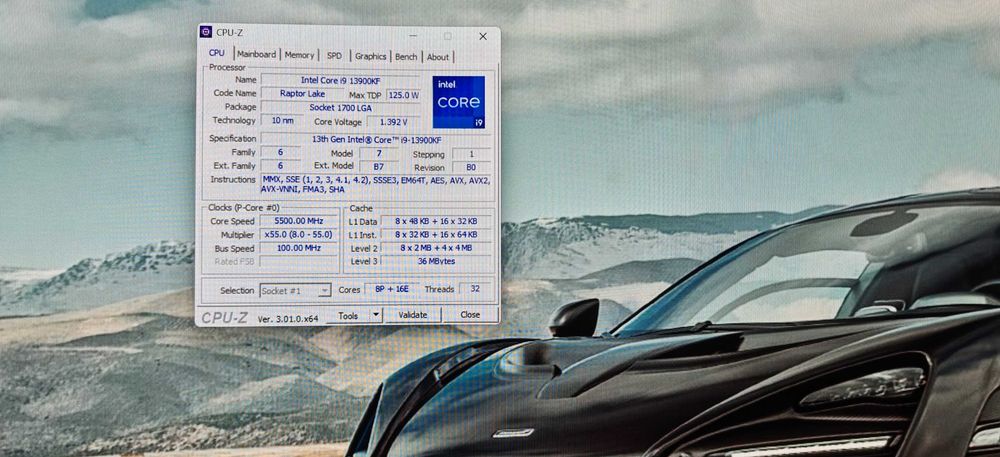
Task: Show the About tab
Action: point(438,57)
